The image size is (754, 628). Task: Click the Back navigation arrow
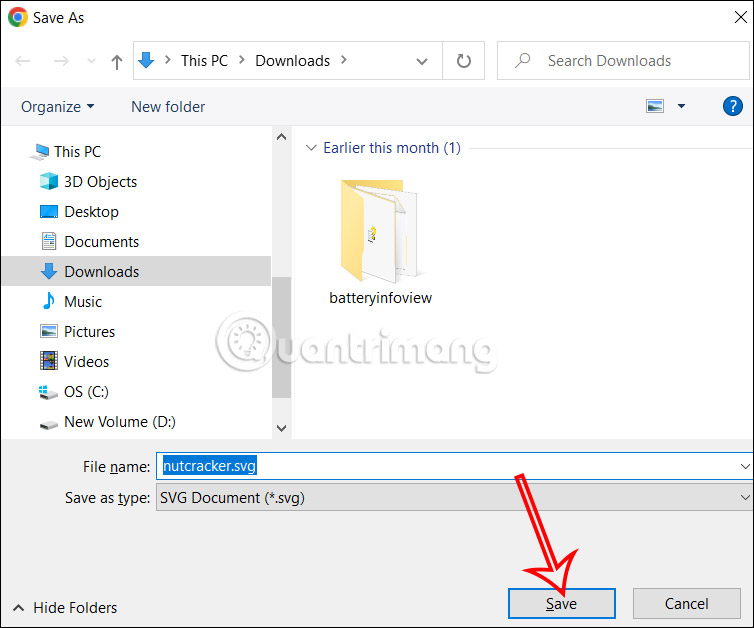tap(23, 61)
